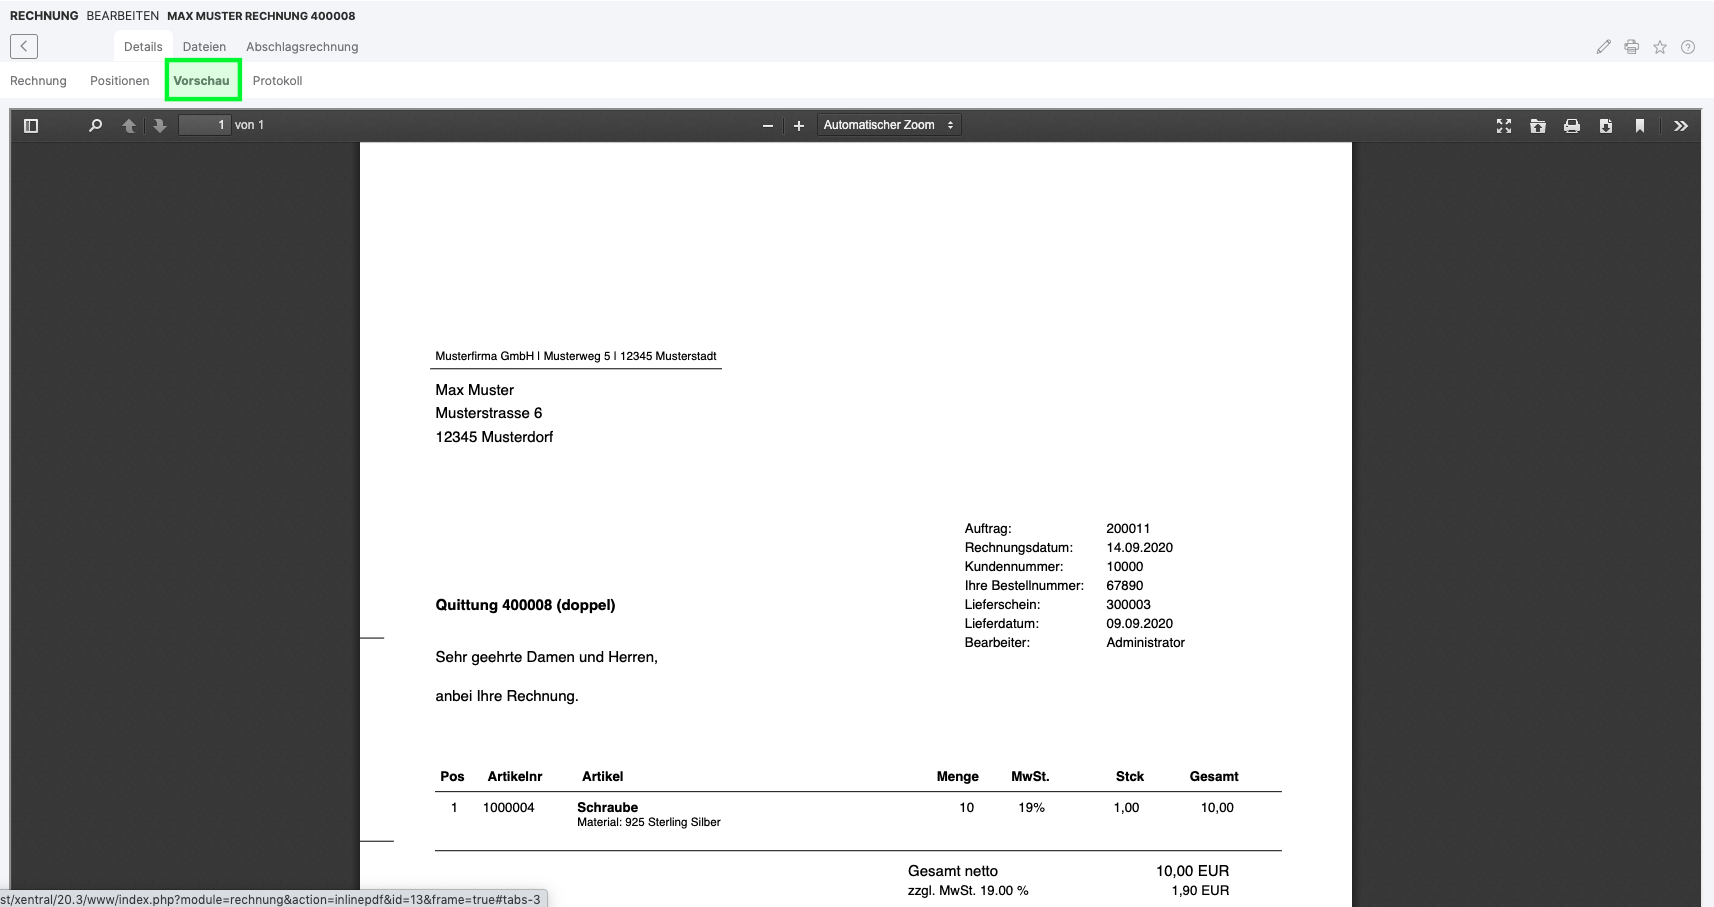Screen dimensions: 1714x907
Task: Switch to the Positionen tab
Action: point(119,81)
